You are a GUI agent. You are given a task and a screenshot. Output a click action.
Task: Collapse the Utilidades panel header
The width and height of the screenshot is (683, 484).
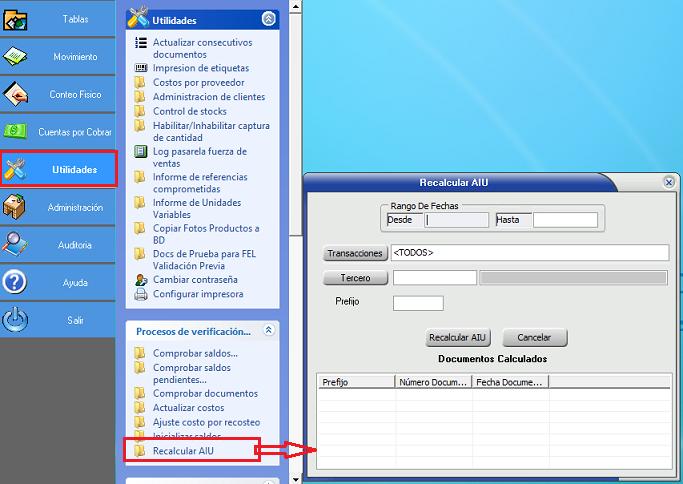(267, 19)
